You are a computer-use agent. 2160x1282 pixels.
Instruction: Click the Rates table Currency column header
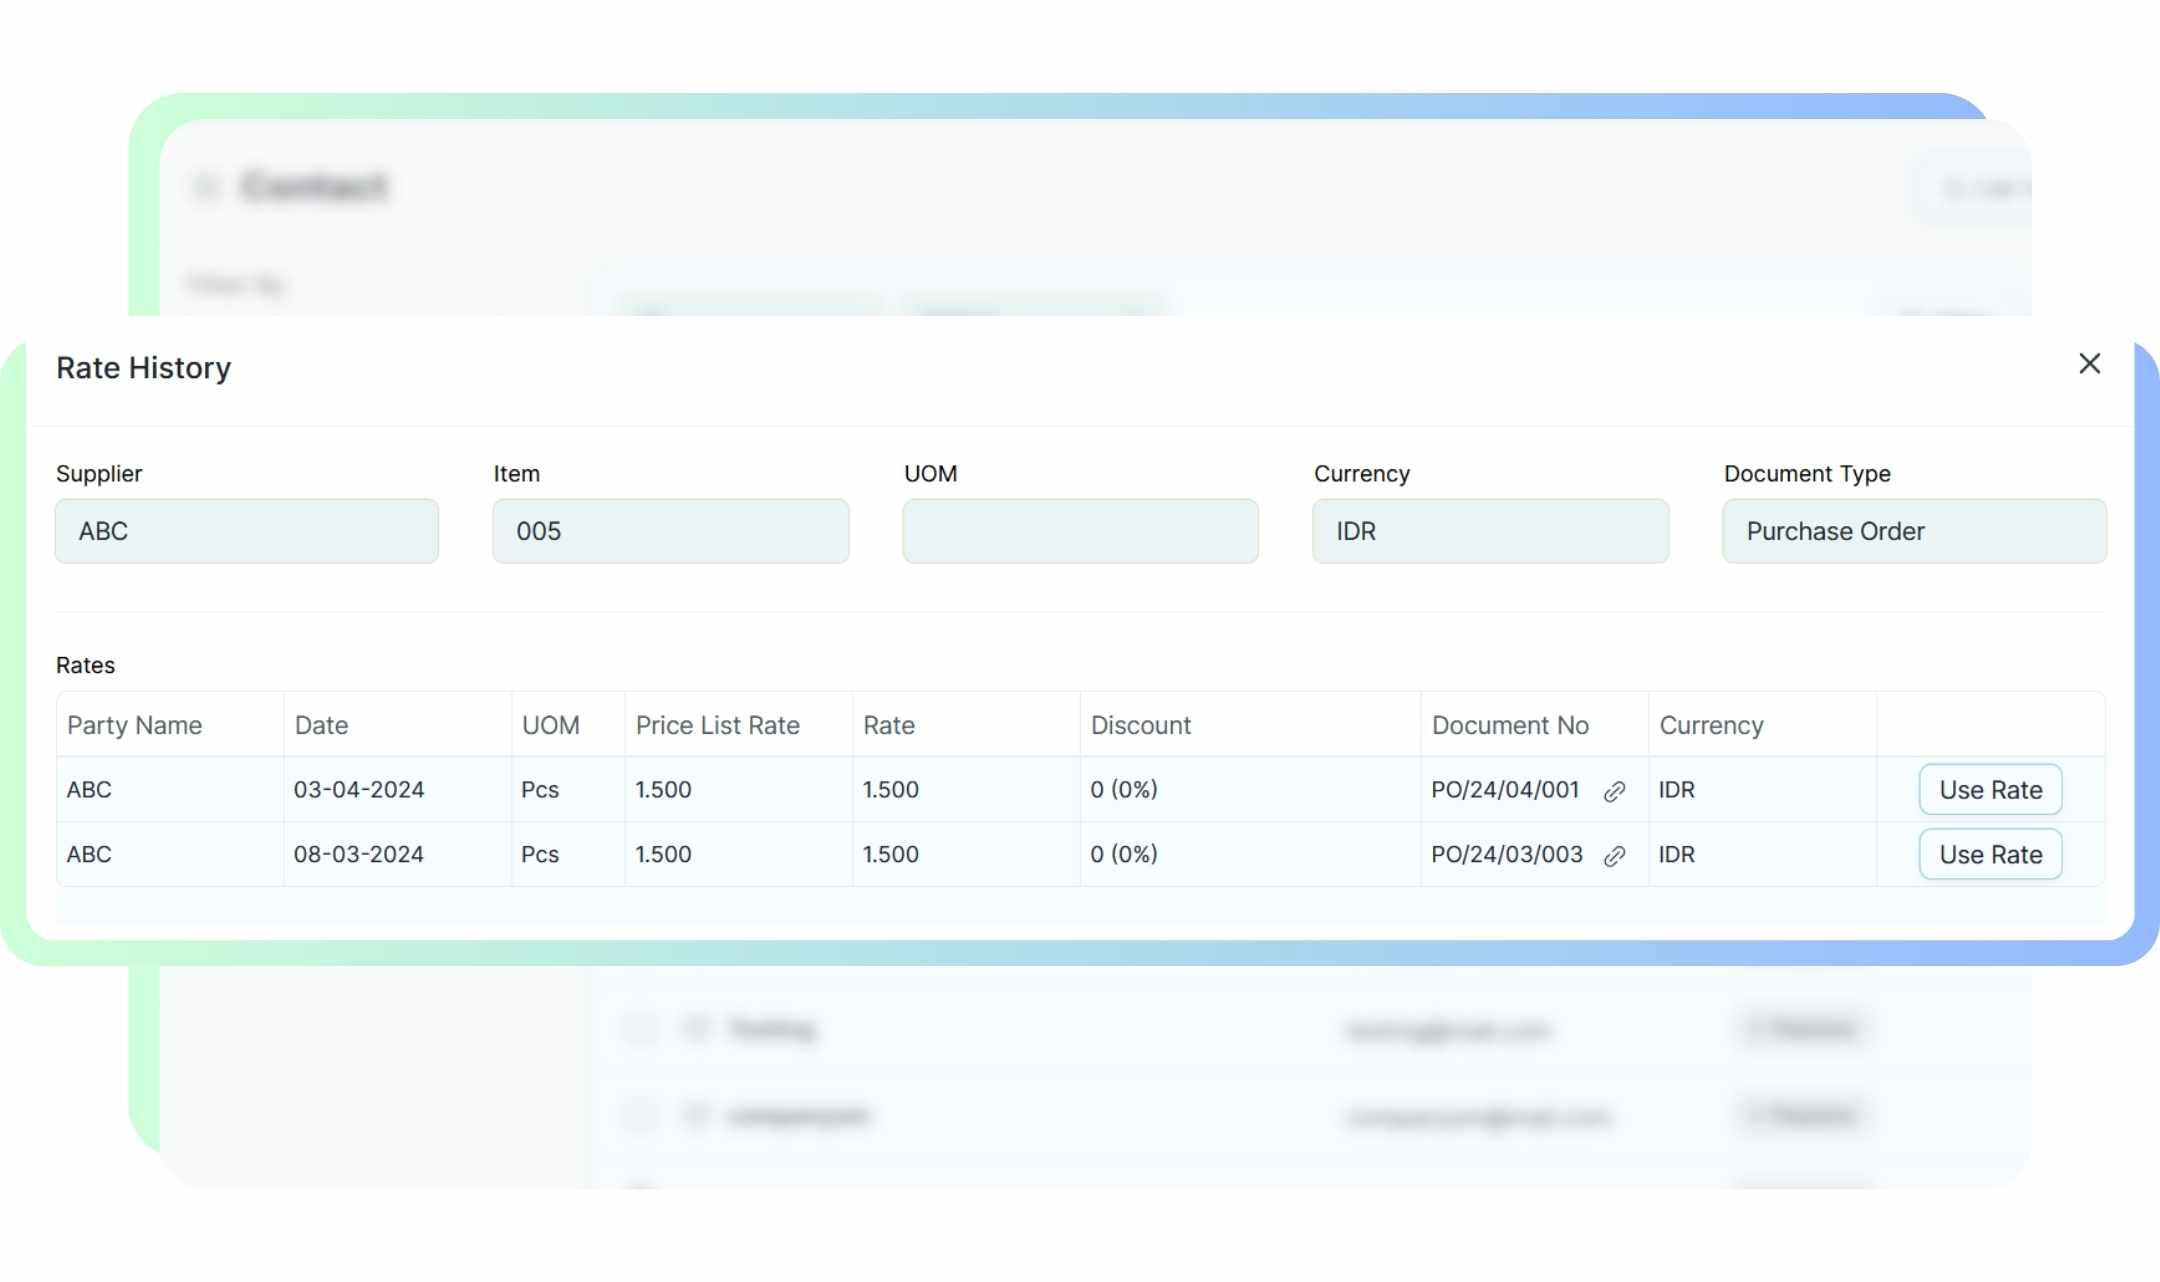(x=1711, y=725)
